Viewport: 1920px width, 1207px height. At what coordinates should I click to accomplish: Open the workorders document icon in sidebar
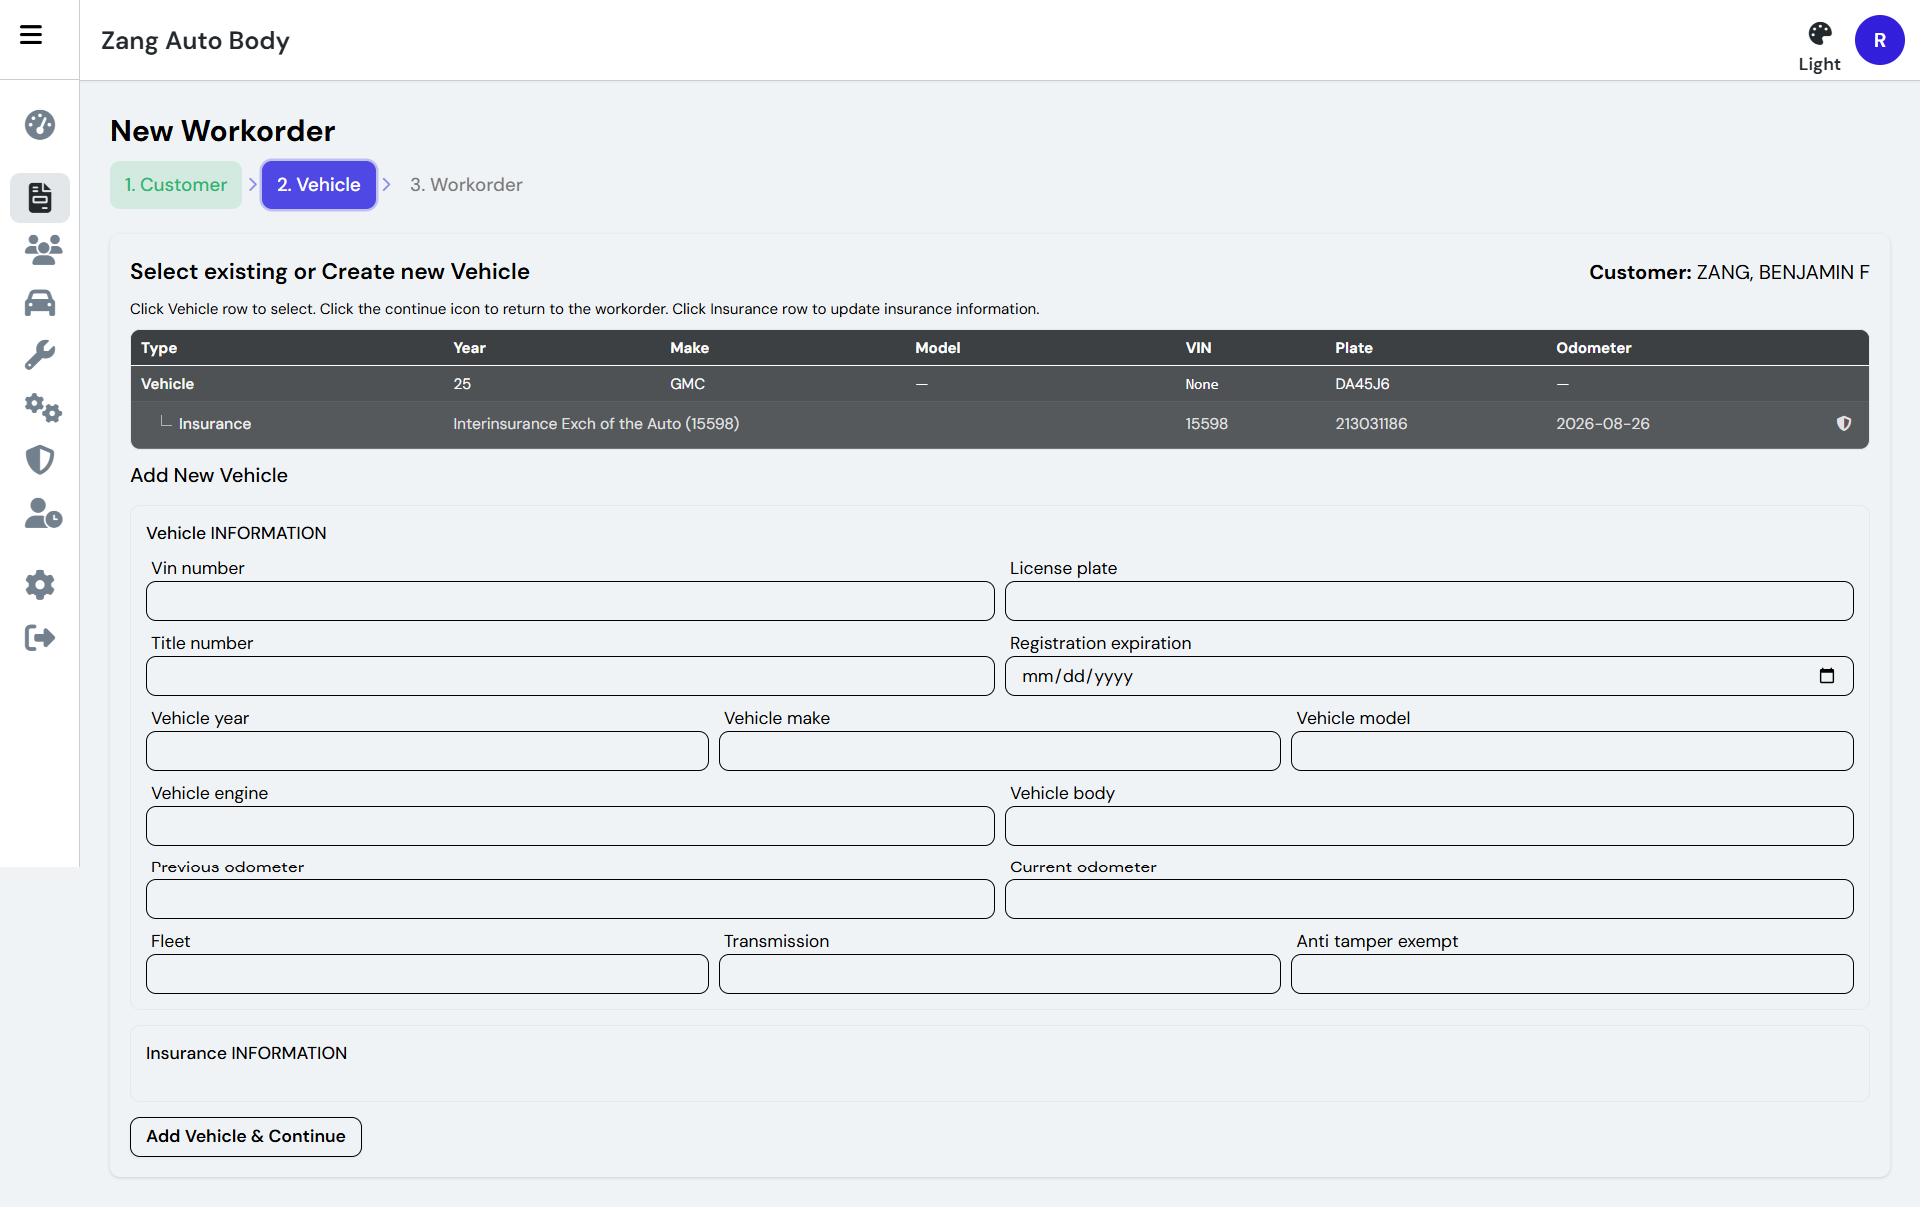tap(40, 197)
